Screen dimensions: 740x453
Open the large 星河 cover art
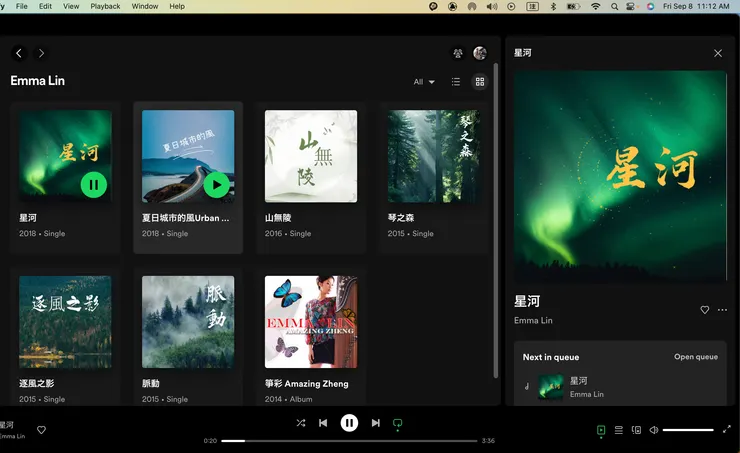click(620, 177)
